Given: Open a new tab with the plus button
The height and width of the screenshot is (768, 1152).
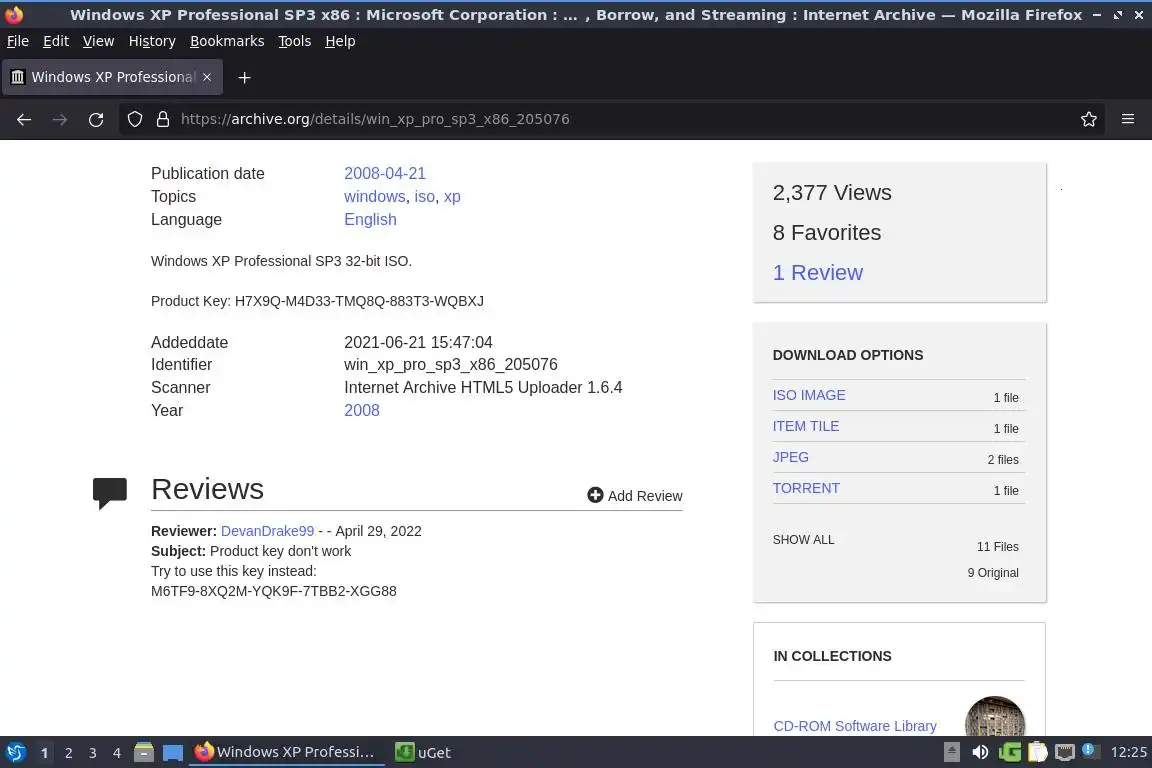Looking at the screenshot, I should [x=245, y=77].
